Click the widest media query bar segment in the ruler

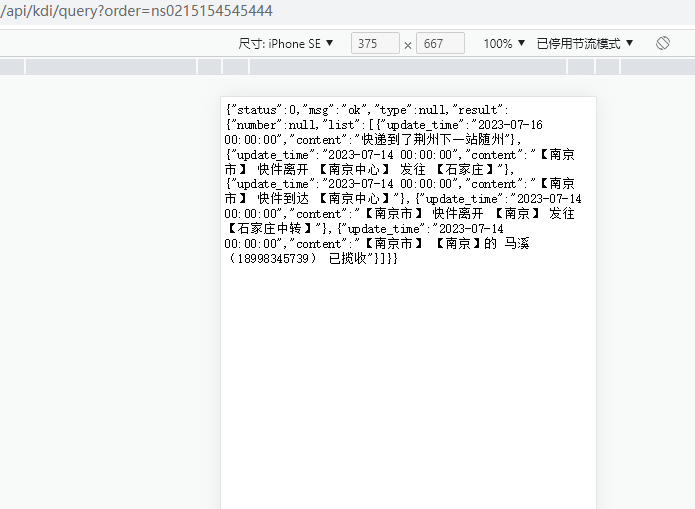pos(408,67)
